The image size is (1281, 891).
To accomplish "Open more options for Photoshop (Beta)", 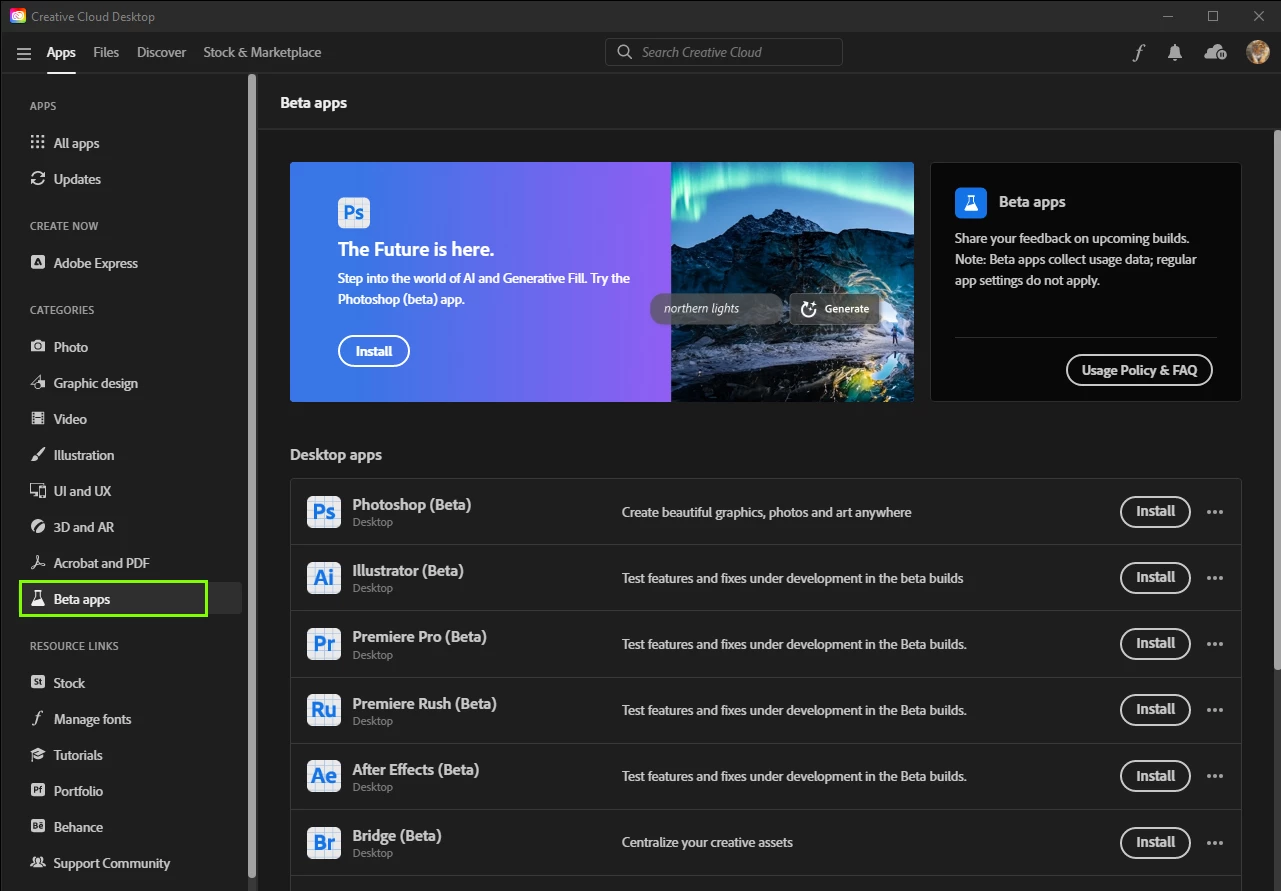I will (x=1215, y=512).
